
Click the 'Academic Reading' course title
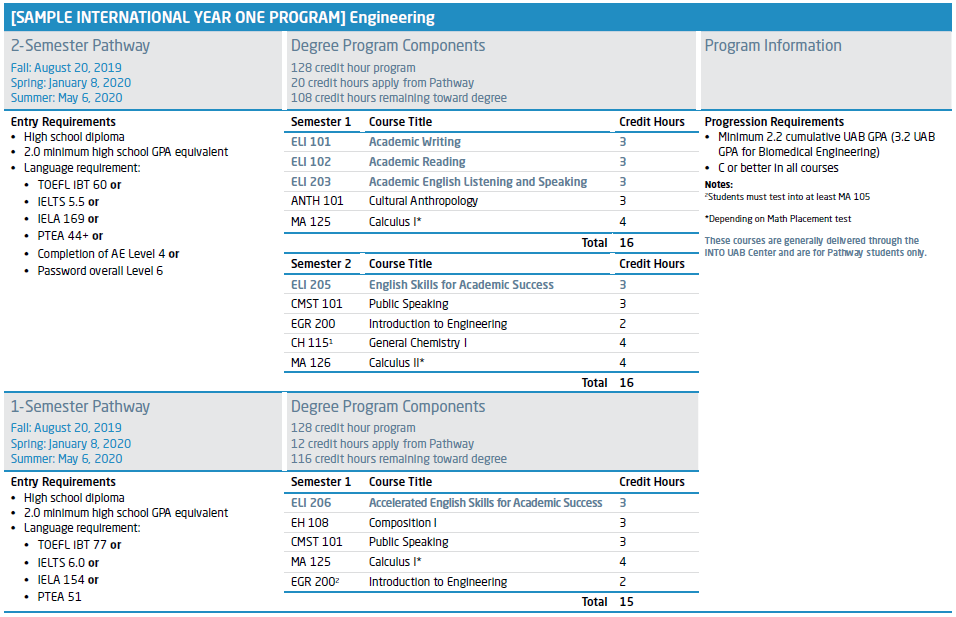pyautogui.click(x=417, y=162)
